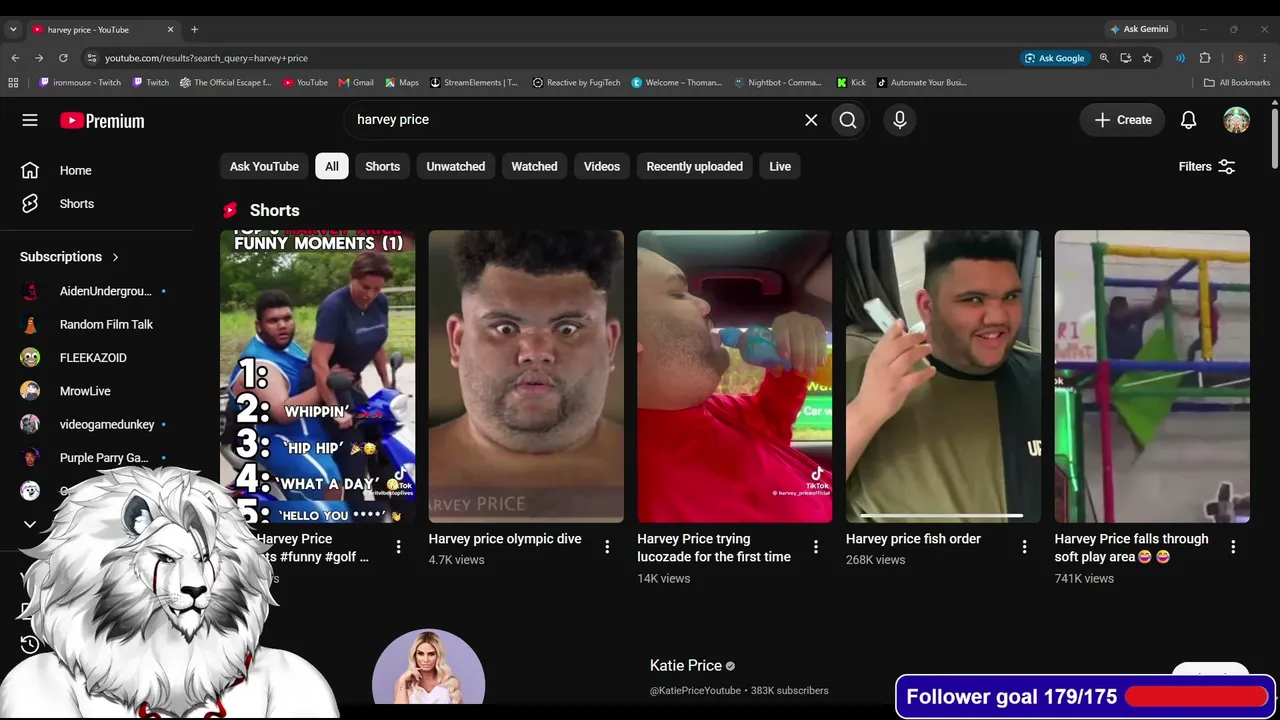Select the Live filter chip
Image resolution: width=1280 pixels, height=720 pixels.
coord(780,167)
